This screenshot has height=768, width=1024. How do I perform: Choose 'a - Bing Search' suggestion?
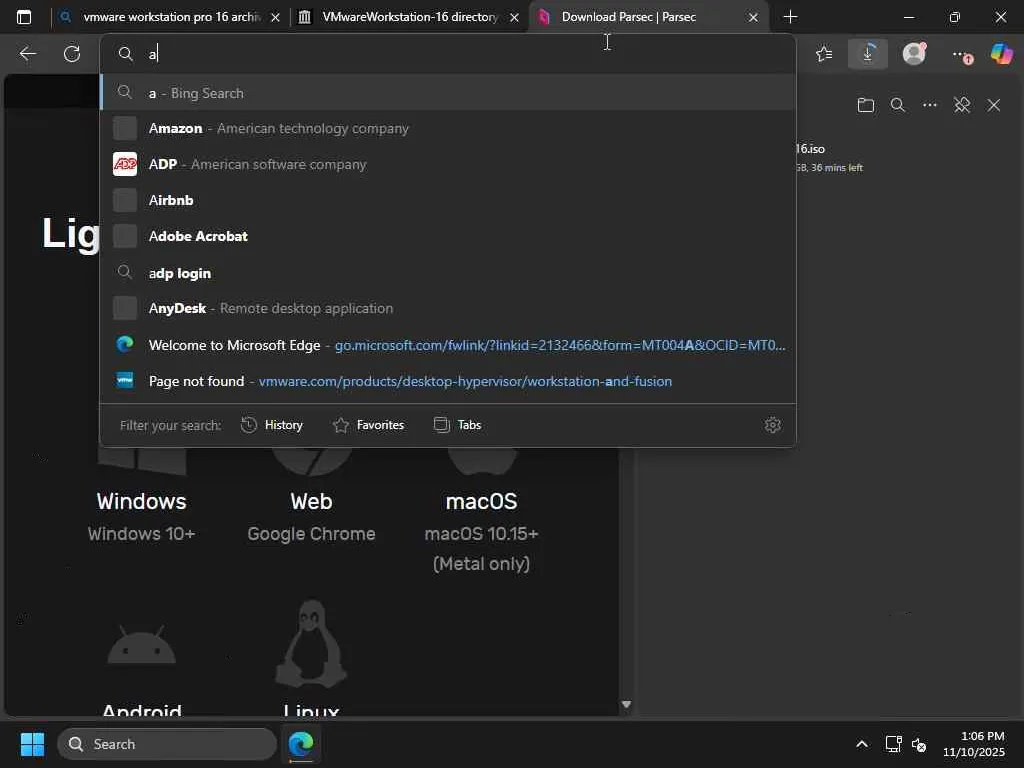(448, 93)
